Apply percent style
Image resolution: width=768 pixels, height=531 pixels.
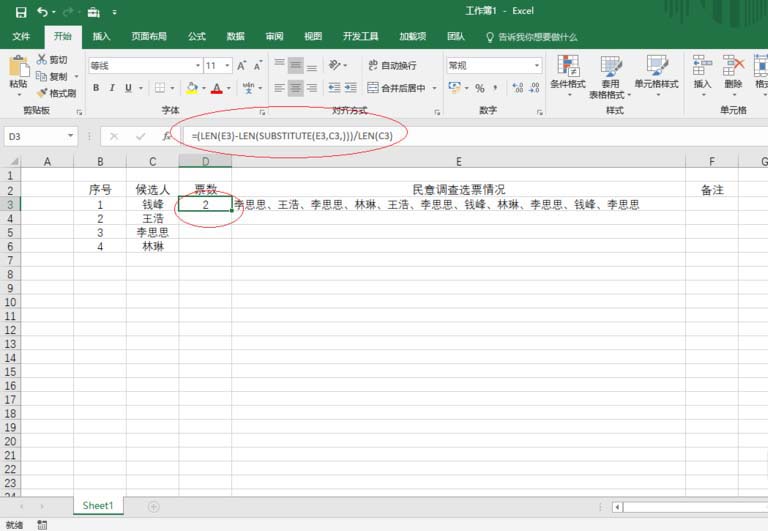[480, 88]
